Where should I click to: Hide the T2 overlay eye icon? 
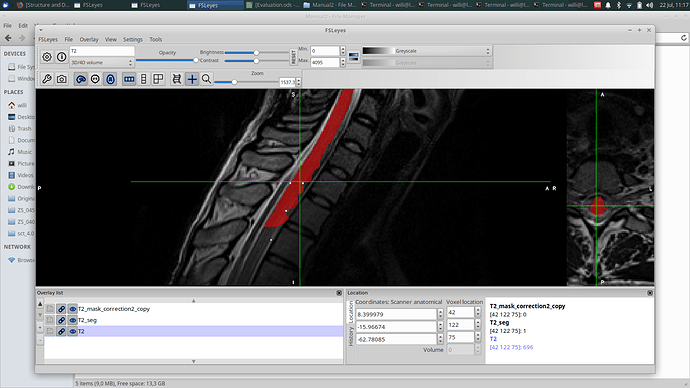point(73,332)
